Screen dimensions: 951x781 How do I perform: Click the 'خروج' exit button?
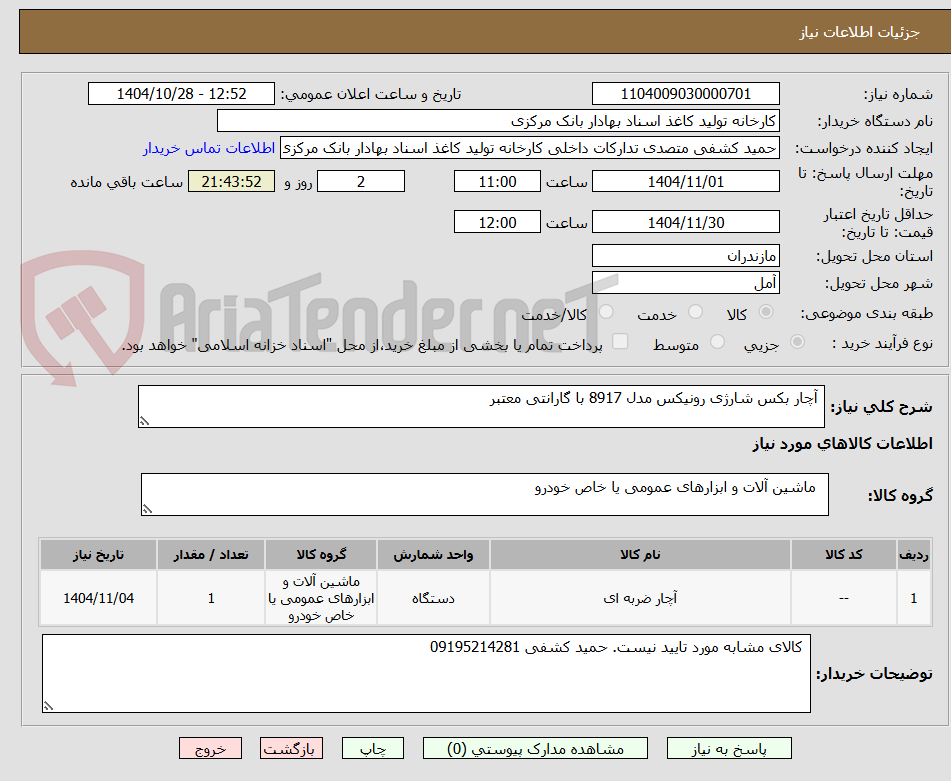[210, 748]
